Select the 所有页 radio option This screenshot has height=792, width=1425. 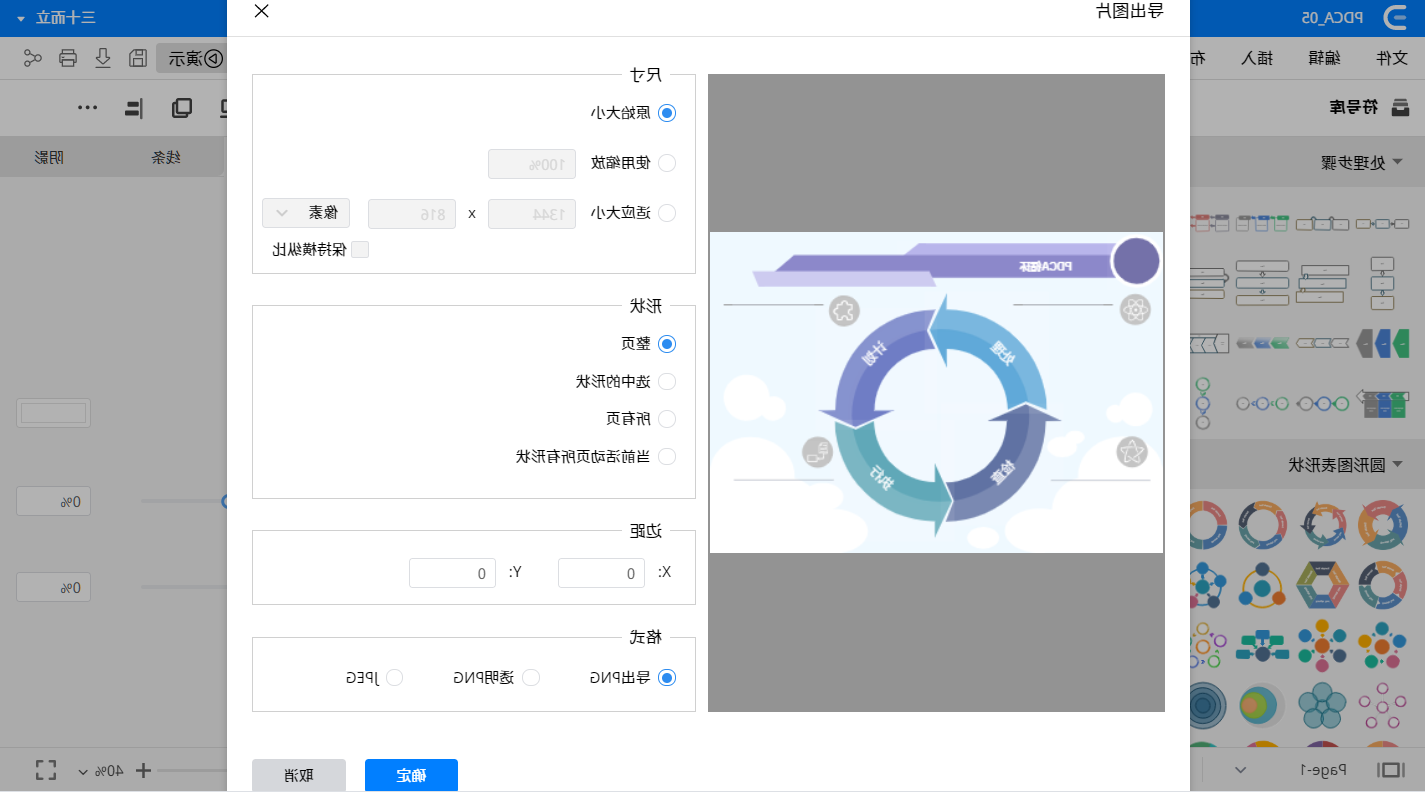pyautogui.click(x=667, y=418)
